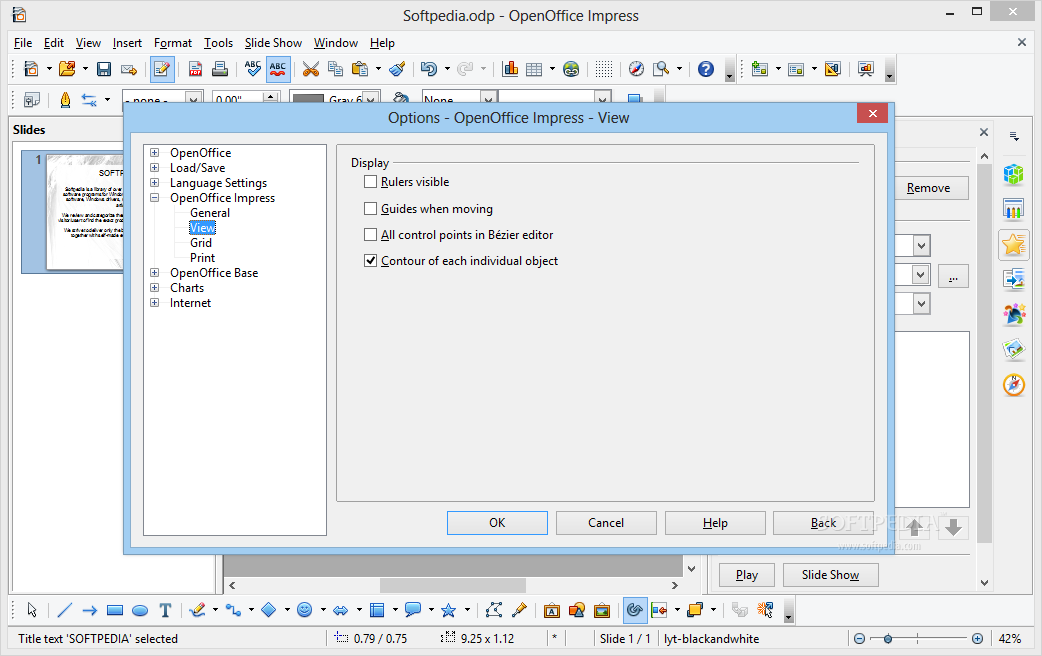The height and width of the screenshot is (656, 1042).
Task: Expand the Language Settings tree node
Action: (154, 182)
